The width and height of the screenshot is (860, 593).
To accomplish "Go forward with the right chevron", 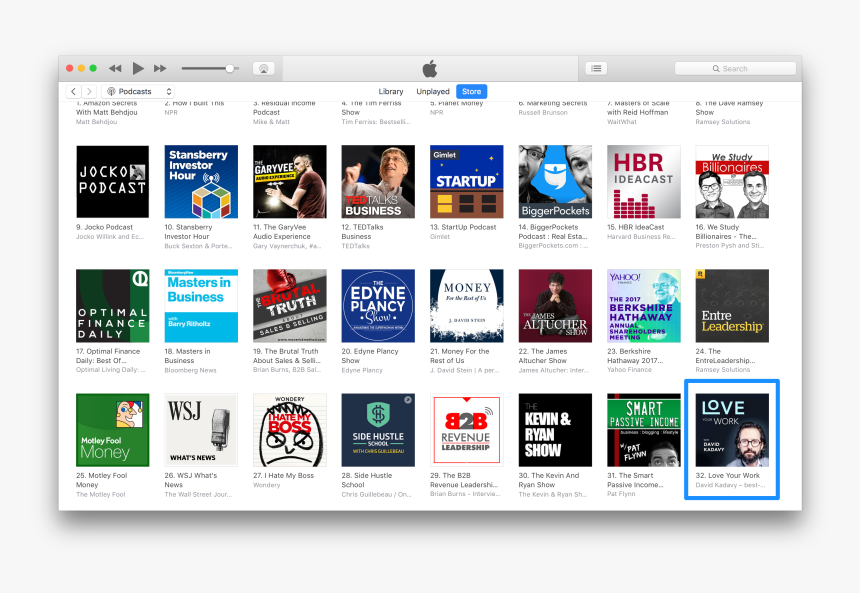I will point(89,92).
